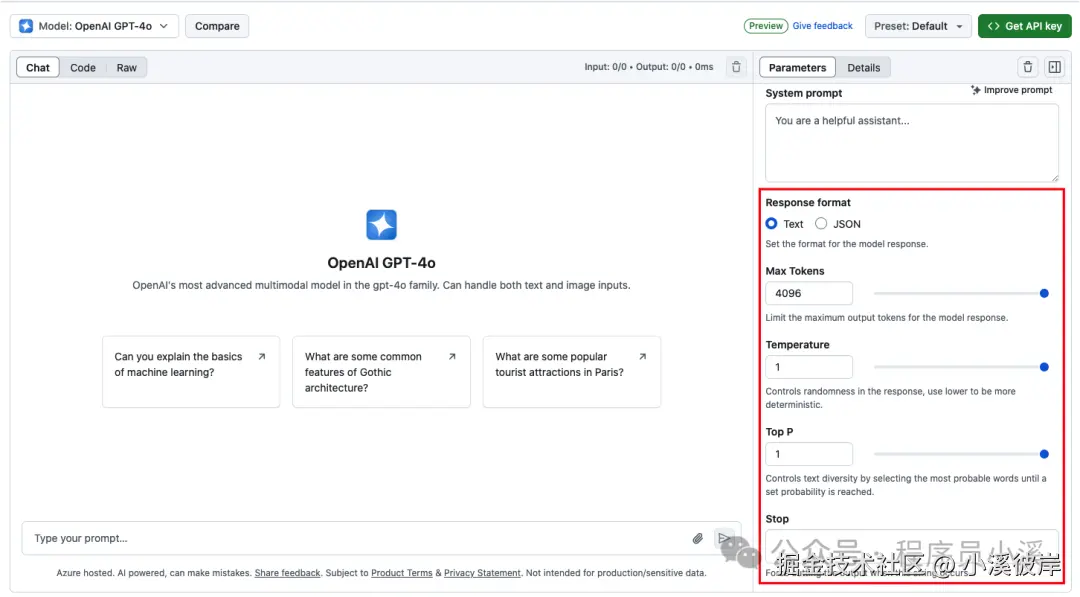Click the Preview badge

tap(765, 25)
